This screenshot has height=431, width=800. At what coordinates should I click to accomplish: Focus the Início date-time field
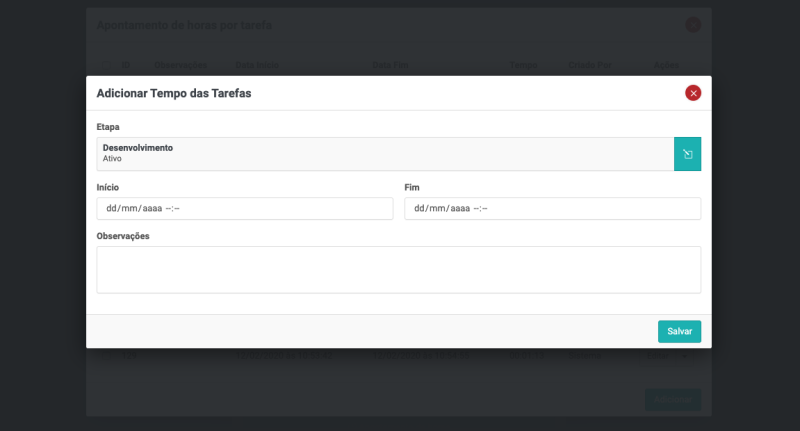point(244,208)
